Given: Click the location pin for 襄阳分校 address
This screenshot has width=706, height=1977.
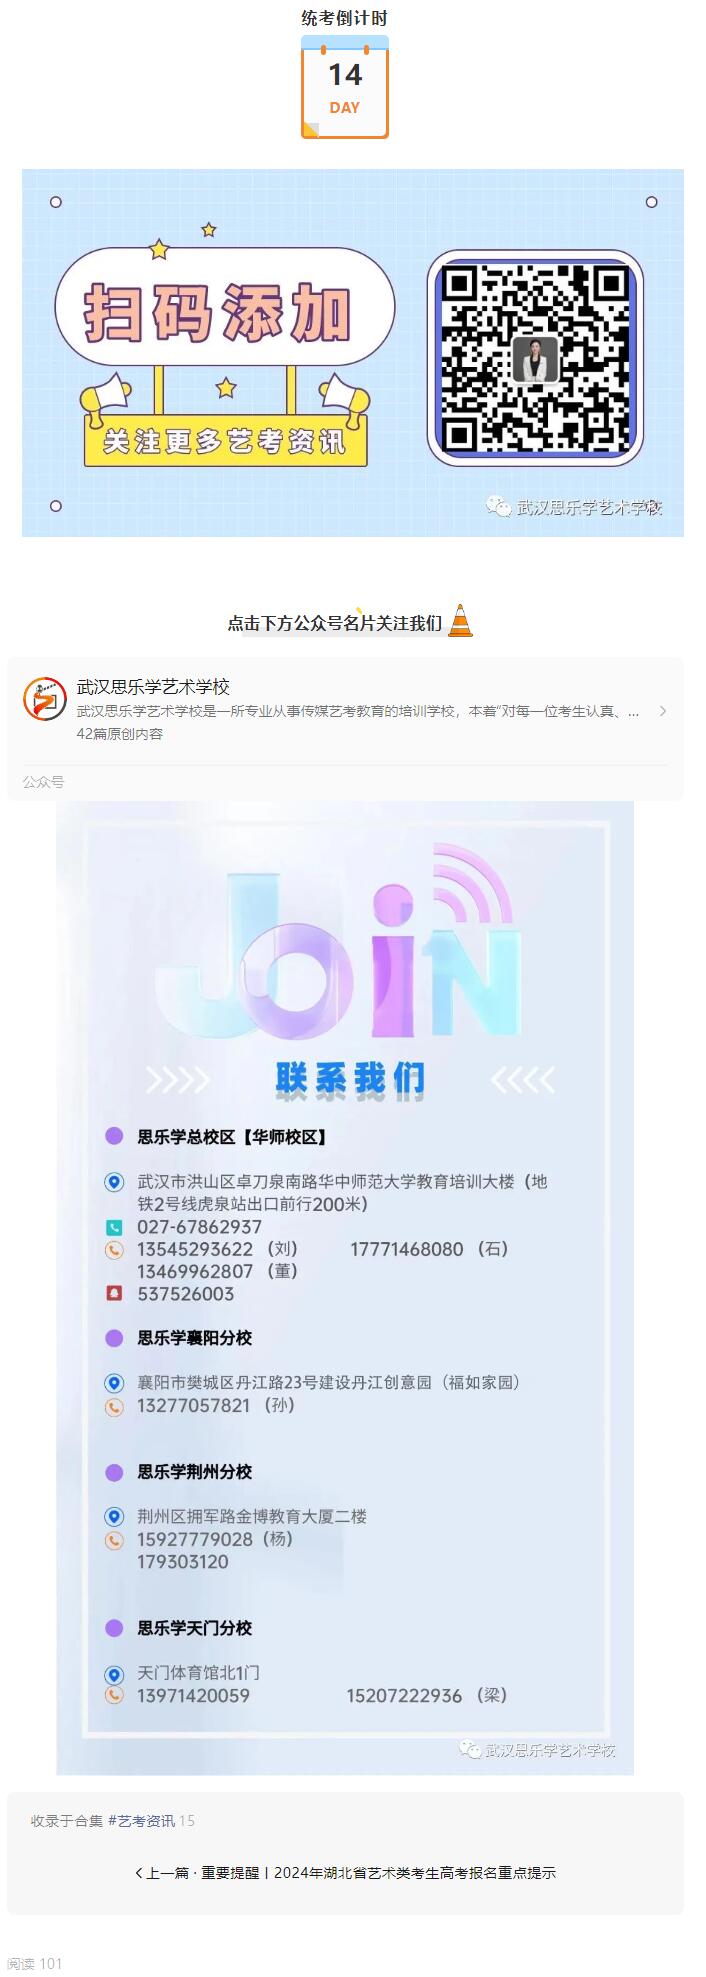Looking at the screenshot, I should pyautogui.click(x=115, y=1383).
